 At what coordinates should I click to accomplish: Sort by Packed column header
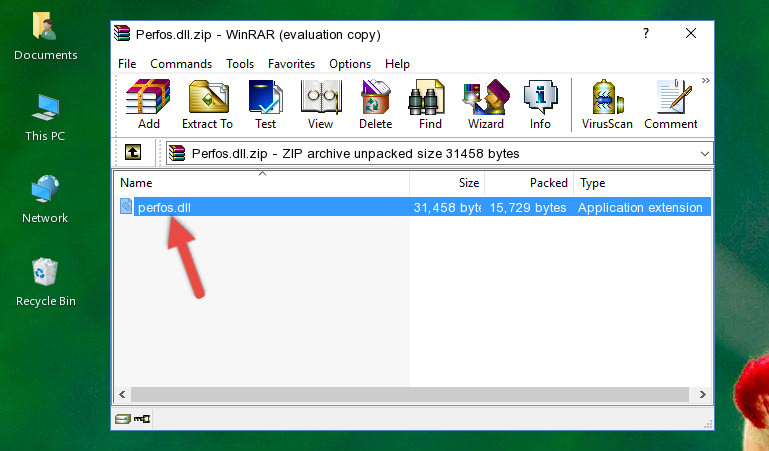529,183
